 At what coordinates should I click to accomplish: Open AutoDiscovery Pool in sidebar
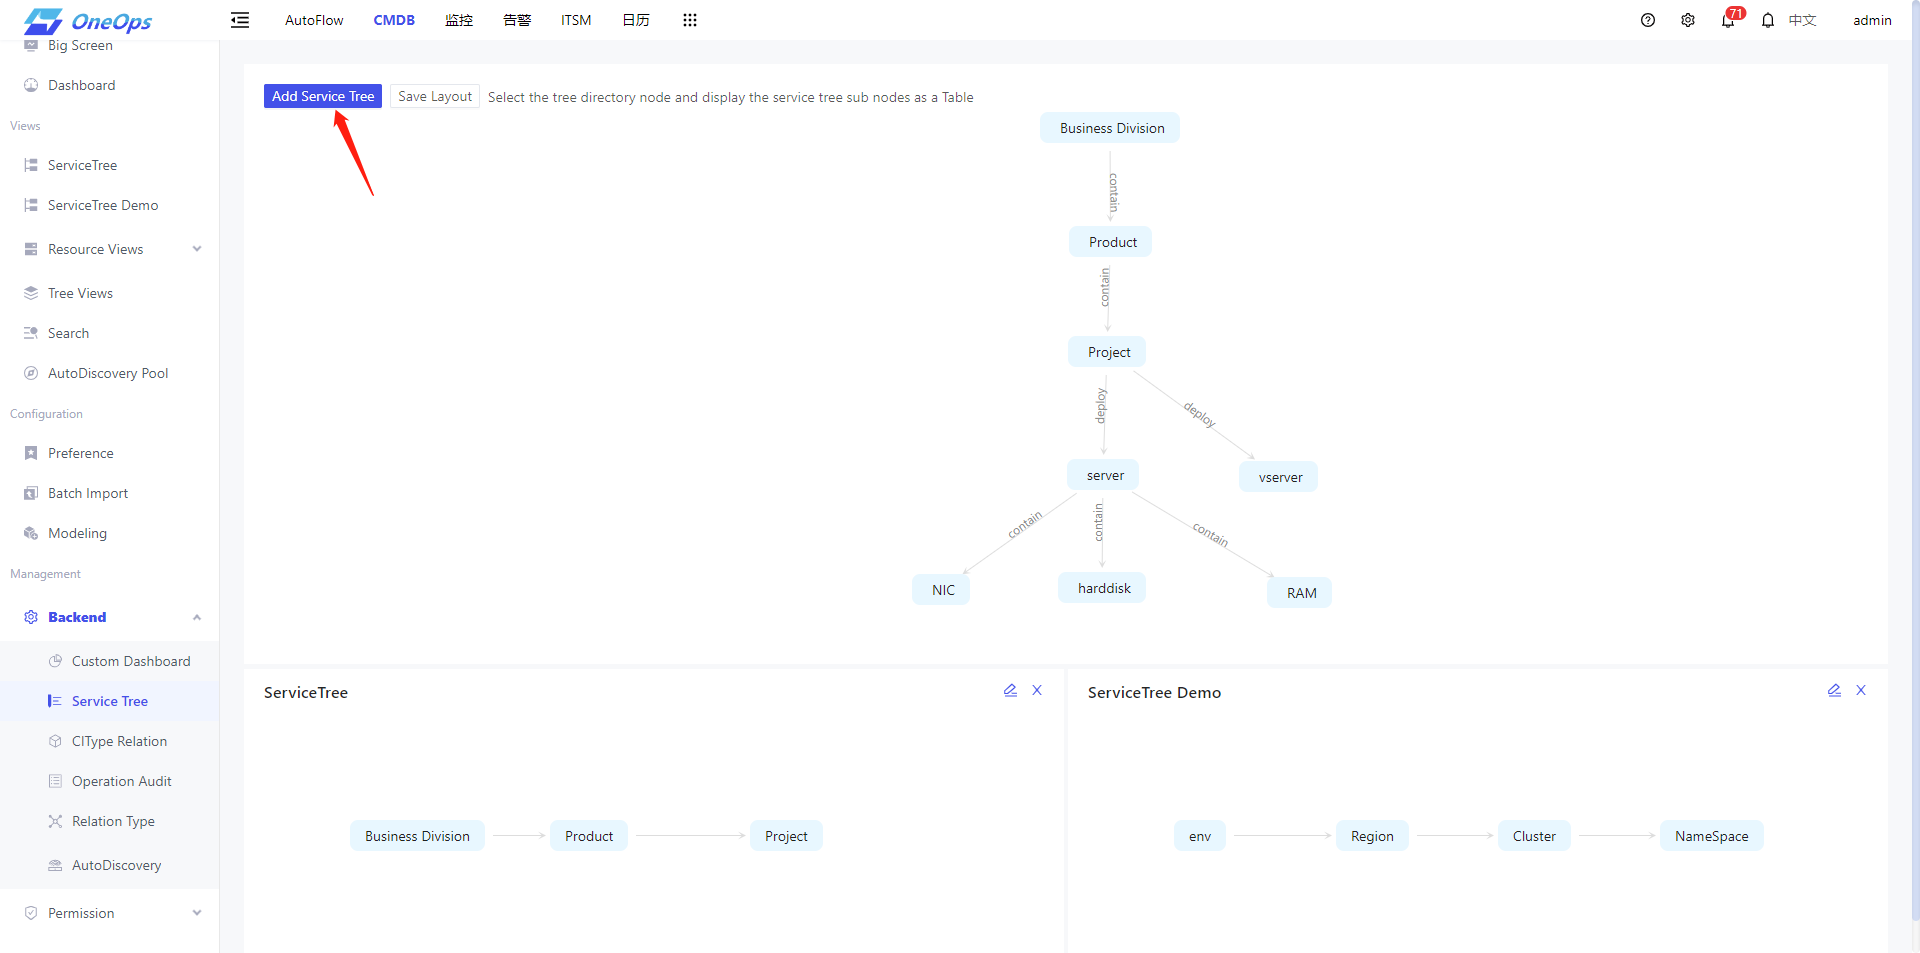(109, 373)
